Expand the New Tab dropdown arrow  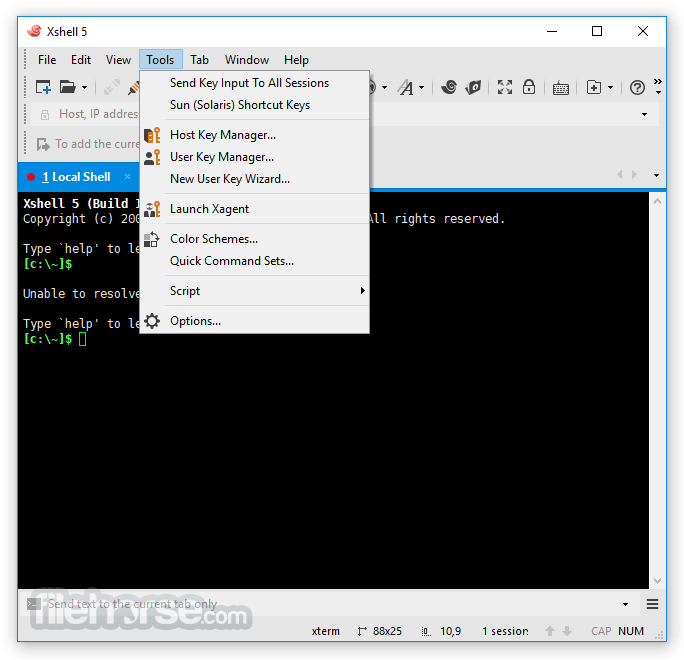point(610,88)
